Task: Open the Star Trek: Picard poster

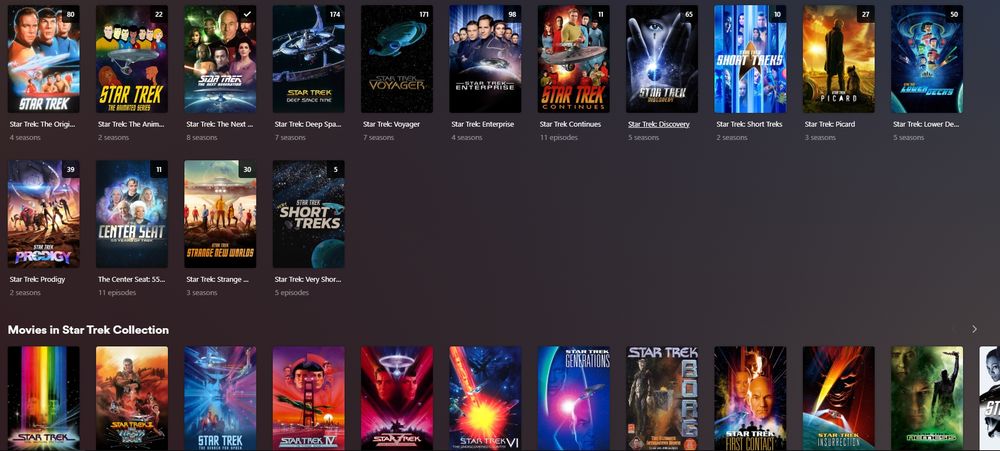Action: [x=839, y=59]
